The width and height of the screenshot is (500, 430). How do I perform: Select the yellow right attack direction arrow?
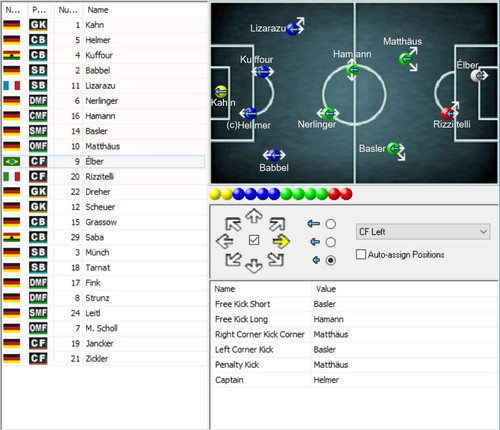pos(281,241)
